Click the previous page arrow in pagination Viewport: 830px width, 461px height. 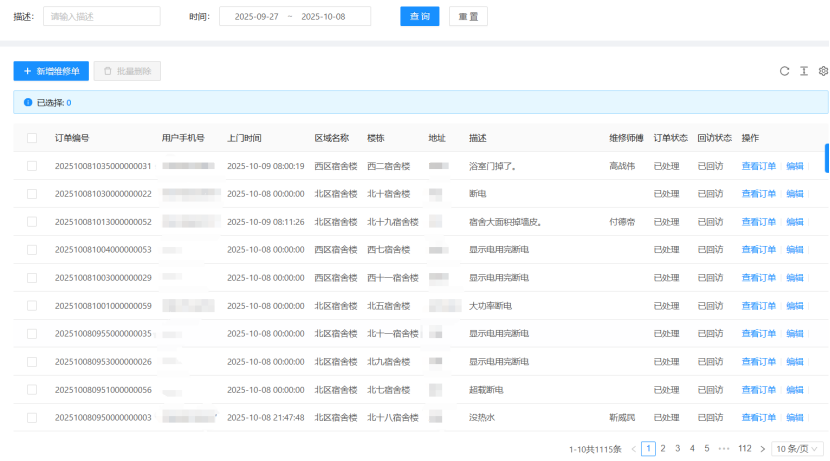[633, 449]
